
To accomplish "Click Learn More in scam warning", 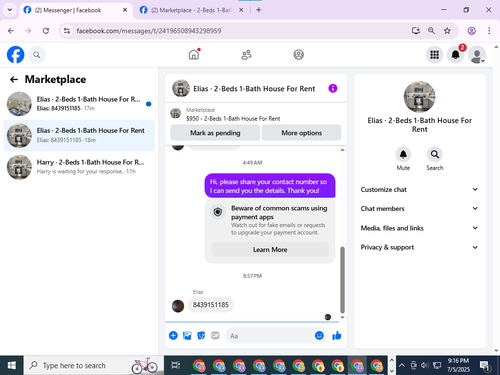I will pos(270,249).
